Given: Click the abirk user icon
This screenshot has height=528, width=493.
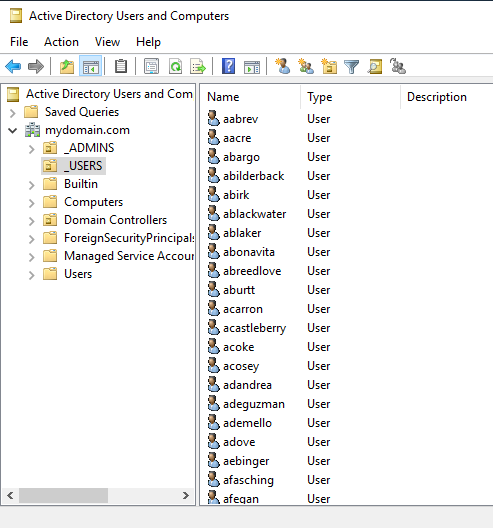Looking at the screenshot, I should (213, 195).
